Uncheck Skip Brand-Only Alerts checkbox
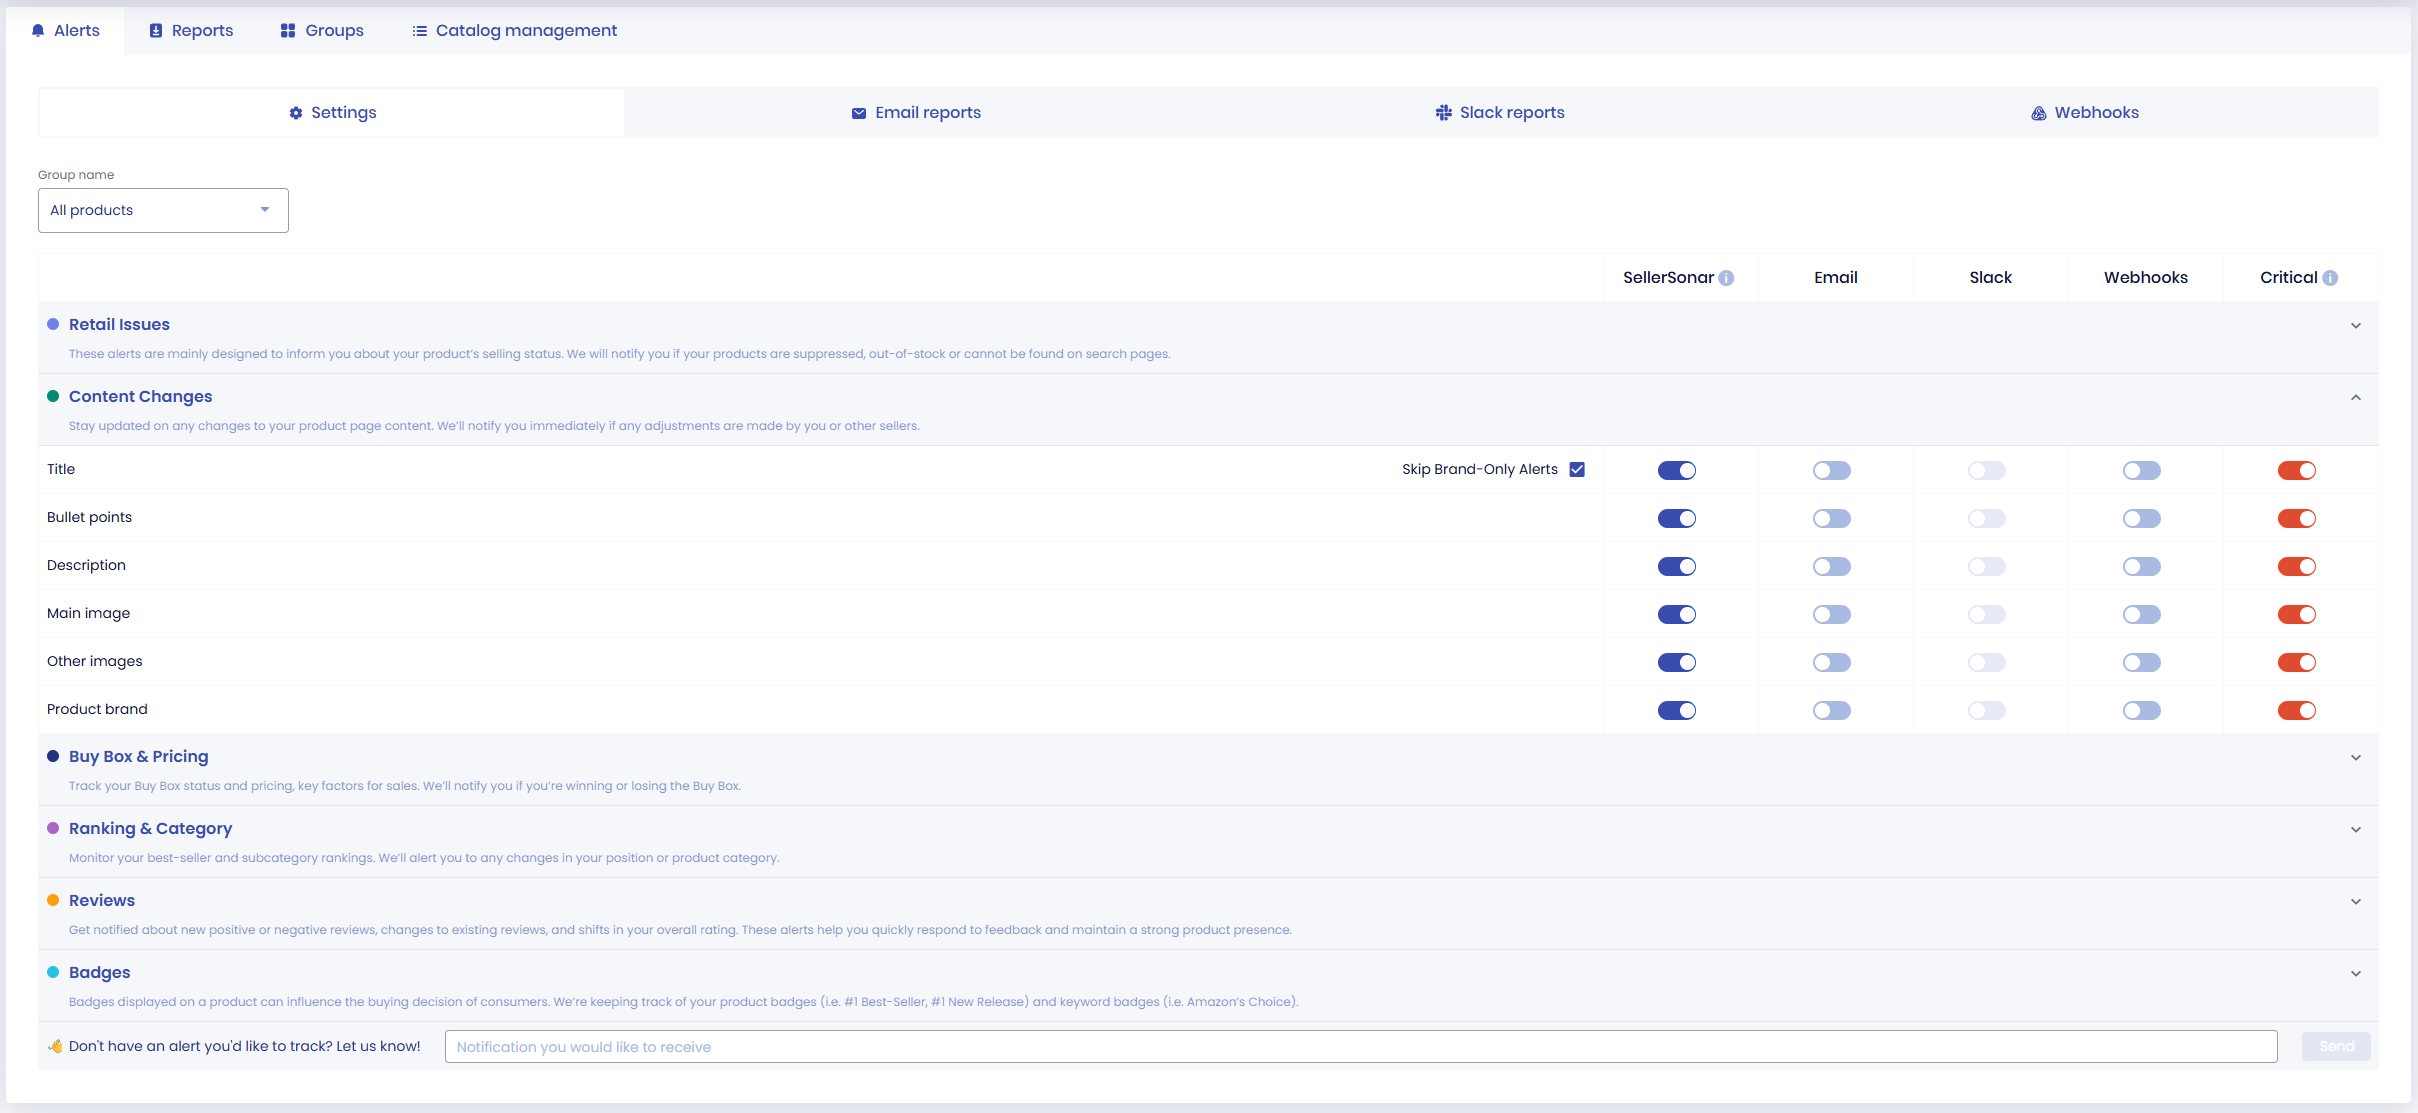 pos(1577,469)
